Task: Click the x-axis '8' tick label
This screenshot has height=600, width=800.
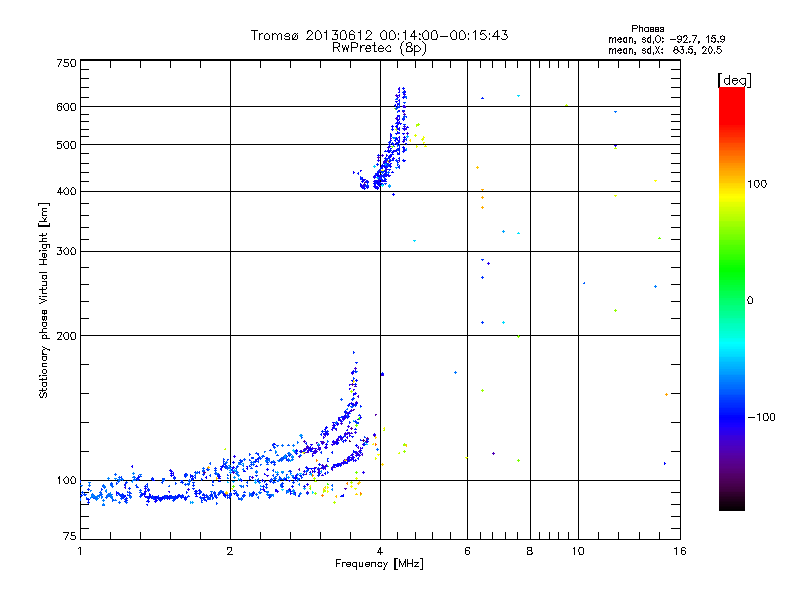Action: point(530,551)
